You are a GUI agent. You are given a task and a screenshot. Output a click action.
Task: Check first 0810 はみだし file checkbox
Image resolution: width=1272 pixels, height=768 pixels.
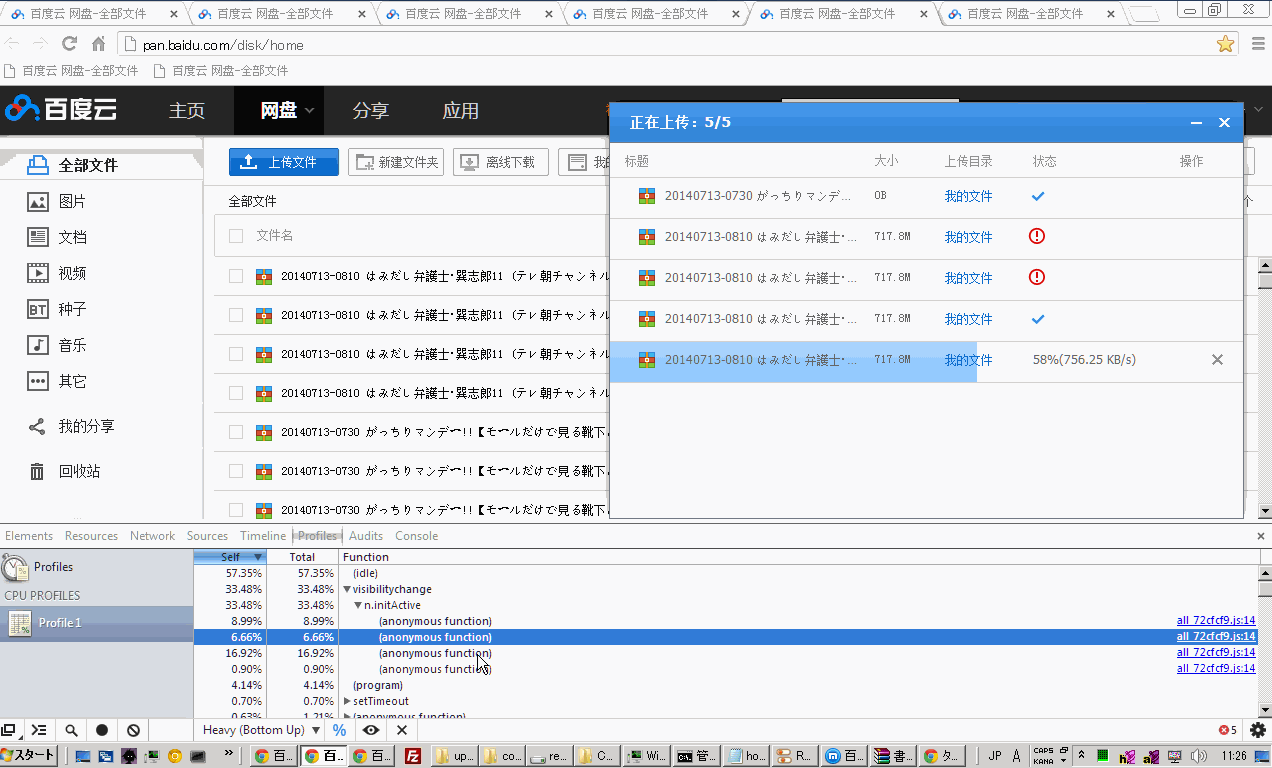[x=236, y=276]
